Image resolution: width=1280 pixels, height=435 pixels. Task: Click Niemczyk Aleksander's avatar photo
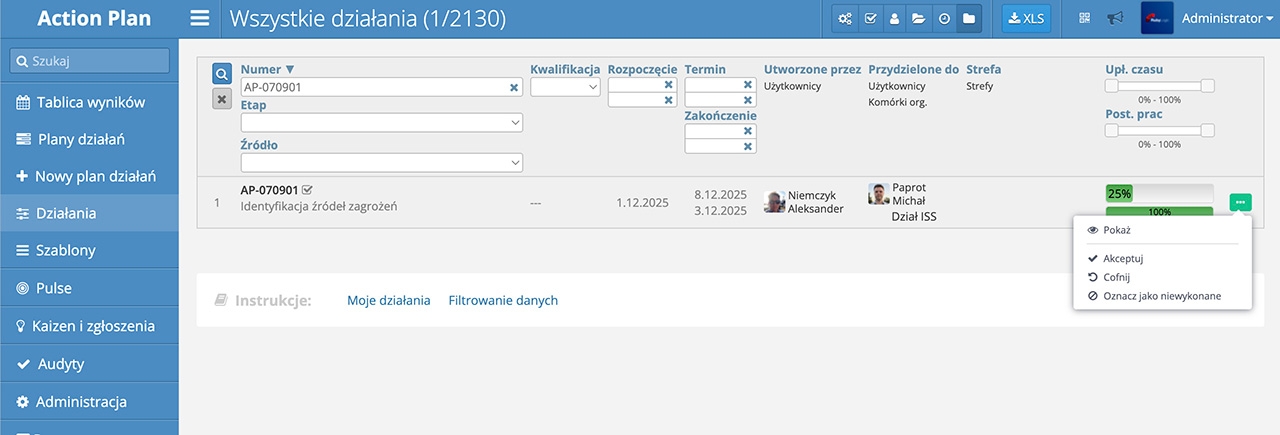point(774,202)
